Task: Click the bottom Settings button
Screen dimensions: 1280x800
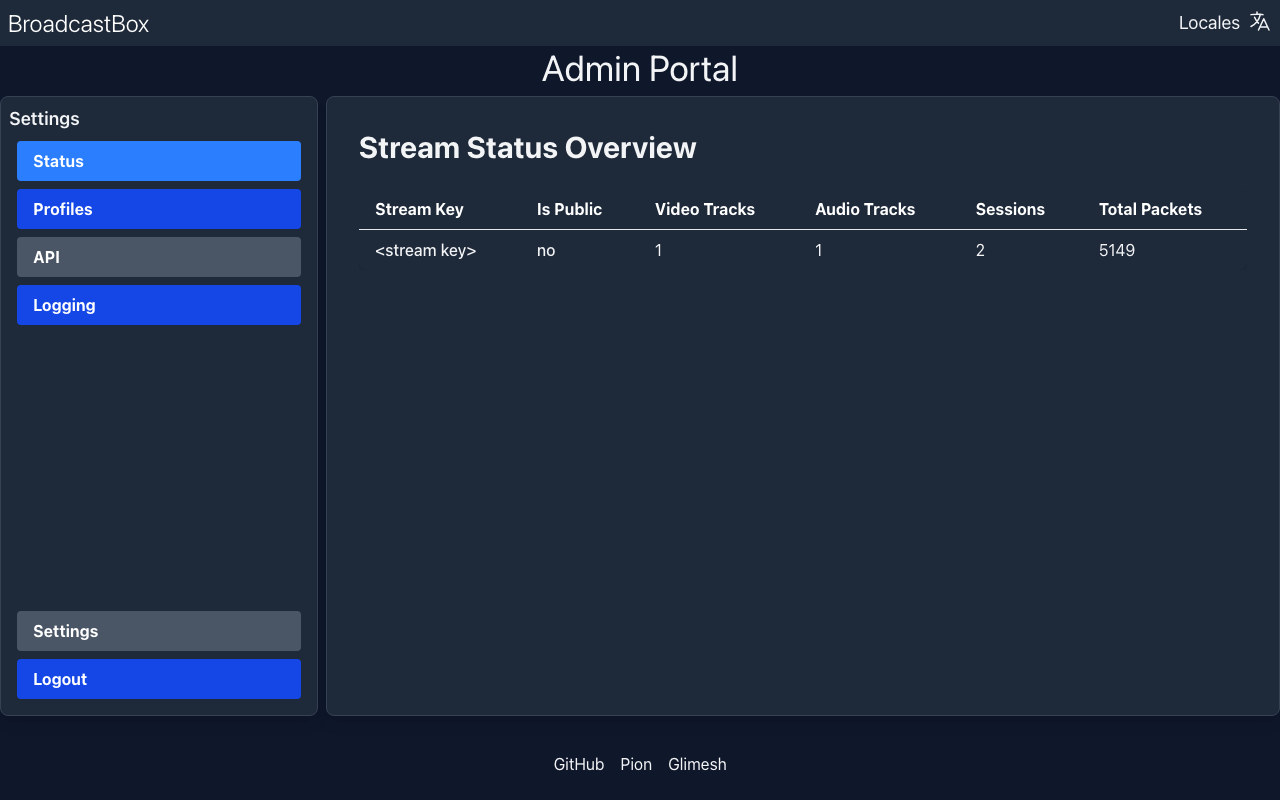Action: point(159,631)
